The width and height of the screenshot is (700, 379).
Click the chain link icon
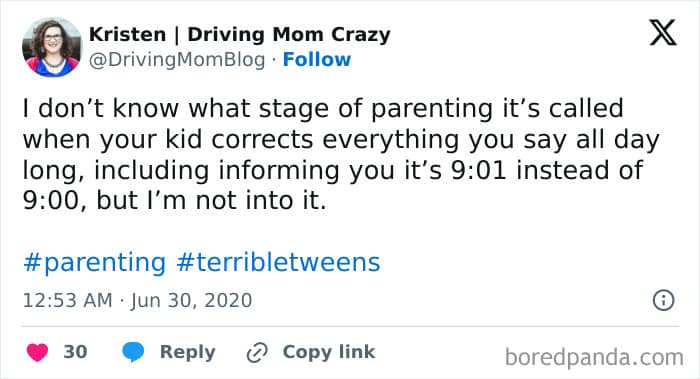pos(257,352)
